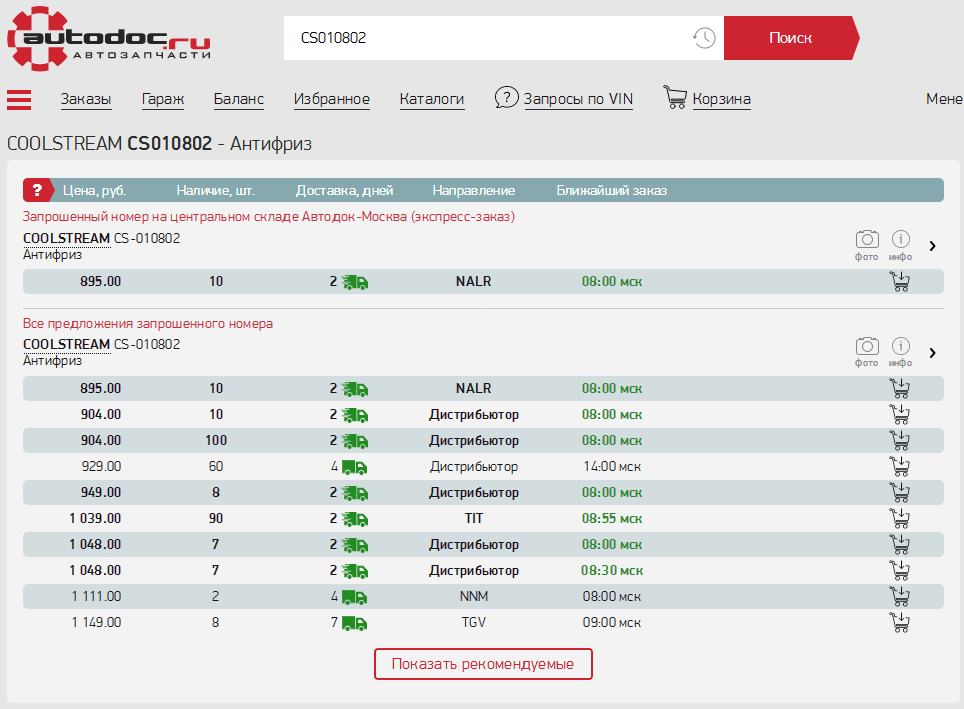The width and height of the screenshot is (964, 709).
Task: Open info in the all-offers COOLSTREAM section
Action: point(901,352)
